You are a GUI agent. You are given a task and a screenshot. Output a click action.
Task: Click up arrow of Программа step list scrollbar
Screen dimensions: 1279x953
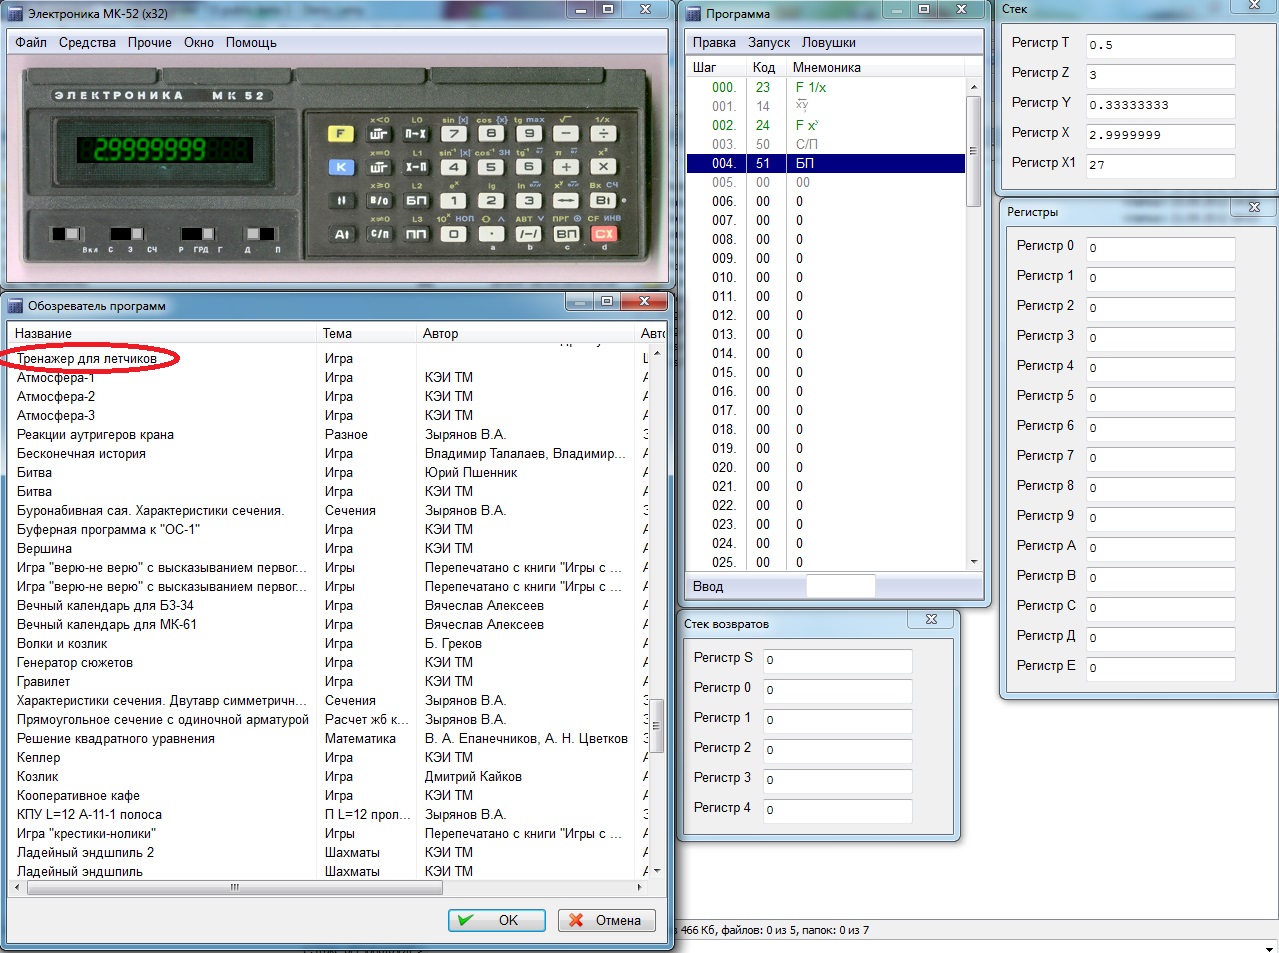(x=974, y=87)
